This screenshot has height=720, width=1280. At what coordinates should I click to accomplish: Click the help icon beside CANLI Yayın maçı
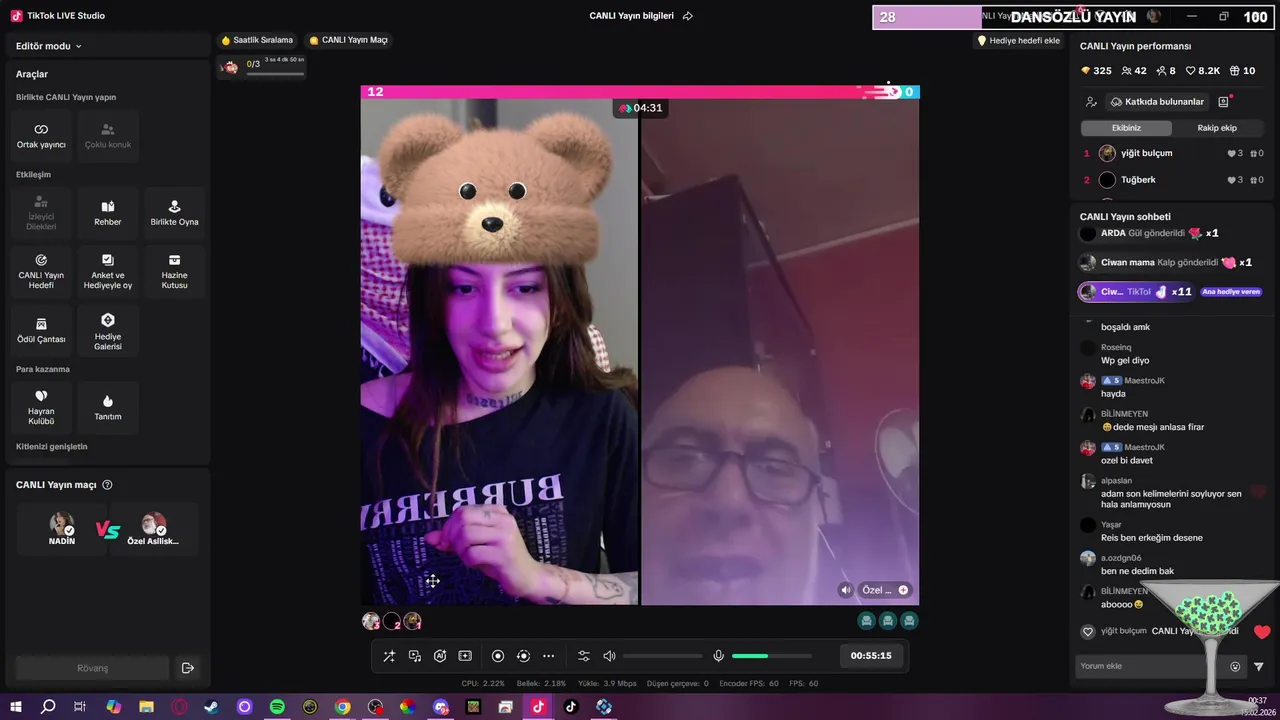click(108, 485)
